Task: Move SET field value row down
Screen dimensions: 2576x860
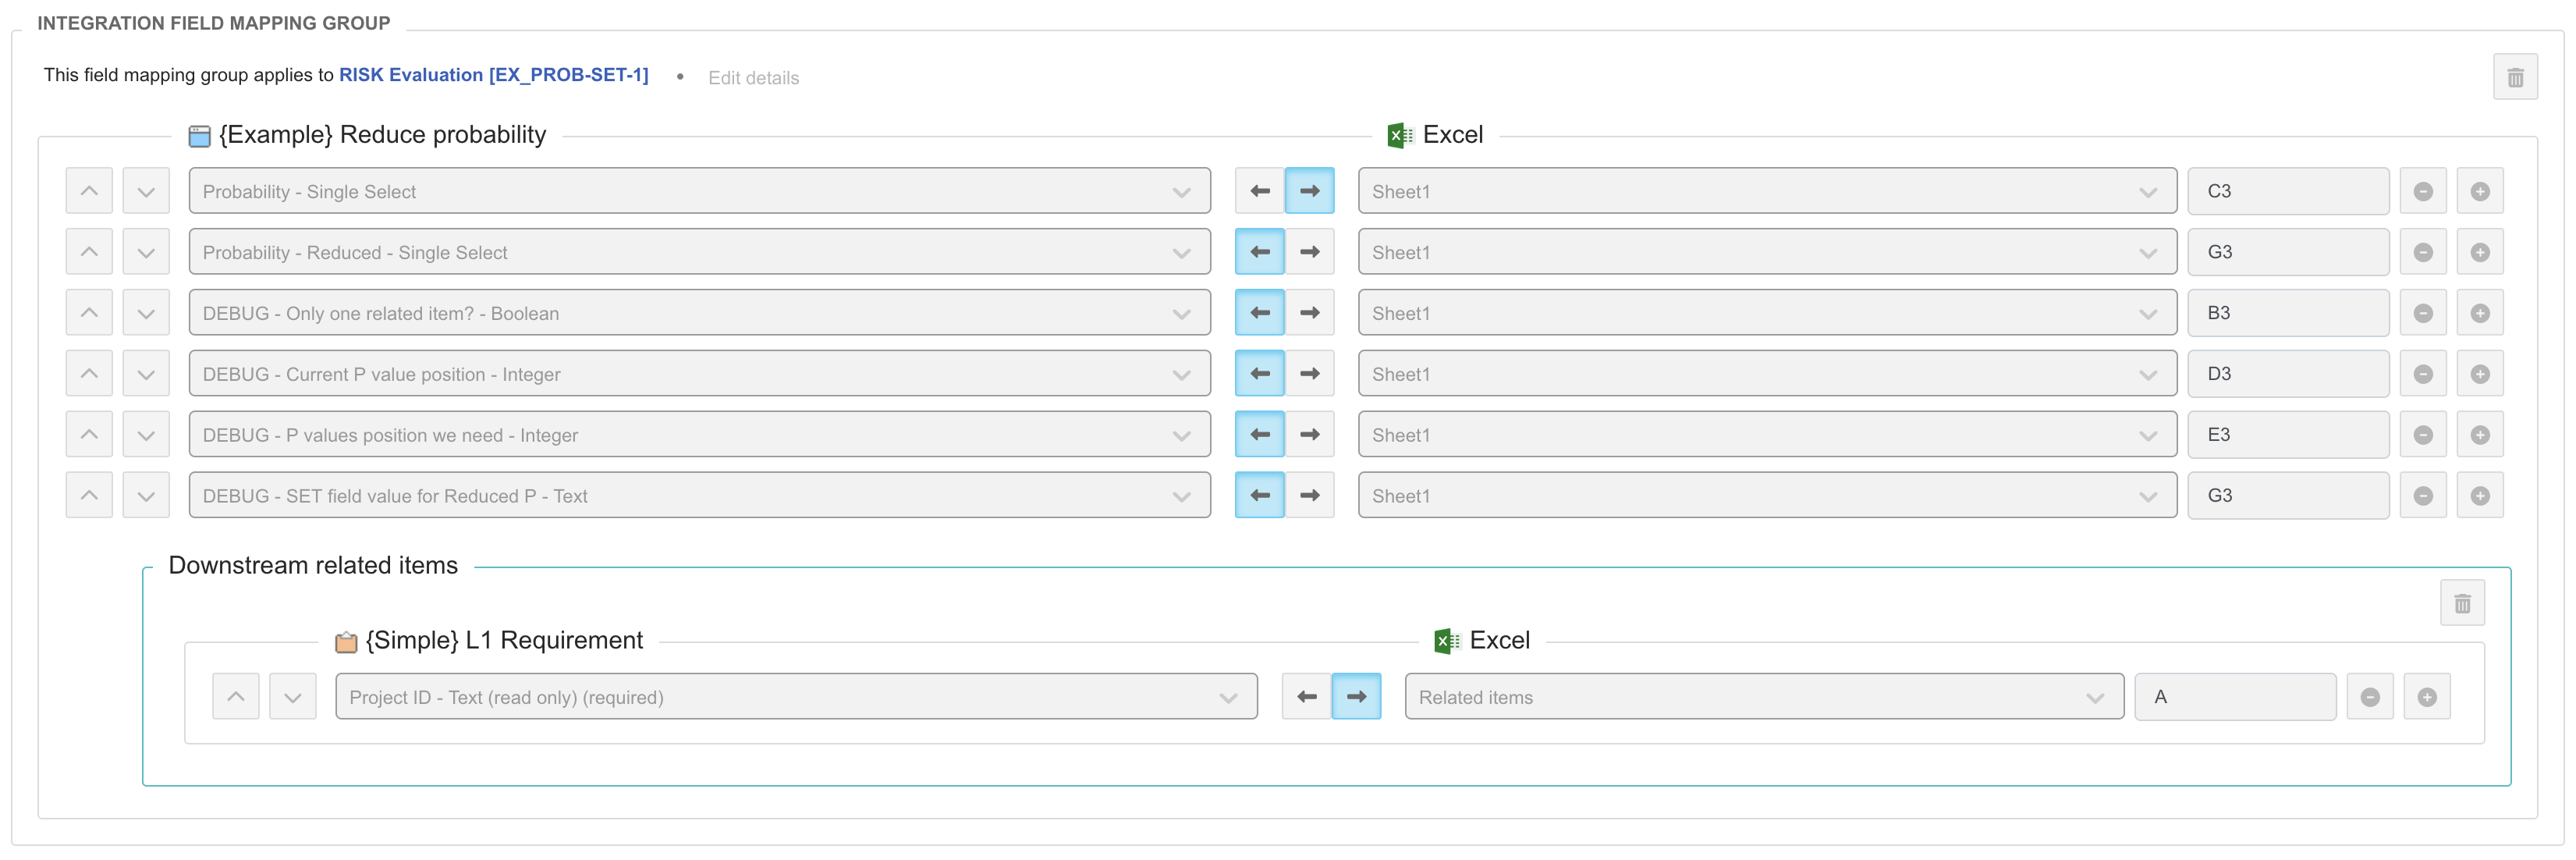Action: [x=146, y=496]
